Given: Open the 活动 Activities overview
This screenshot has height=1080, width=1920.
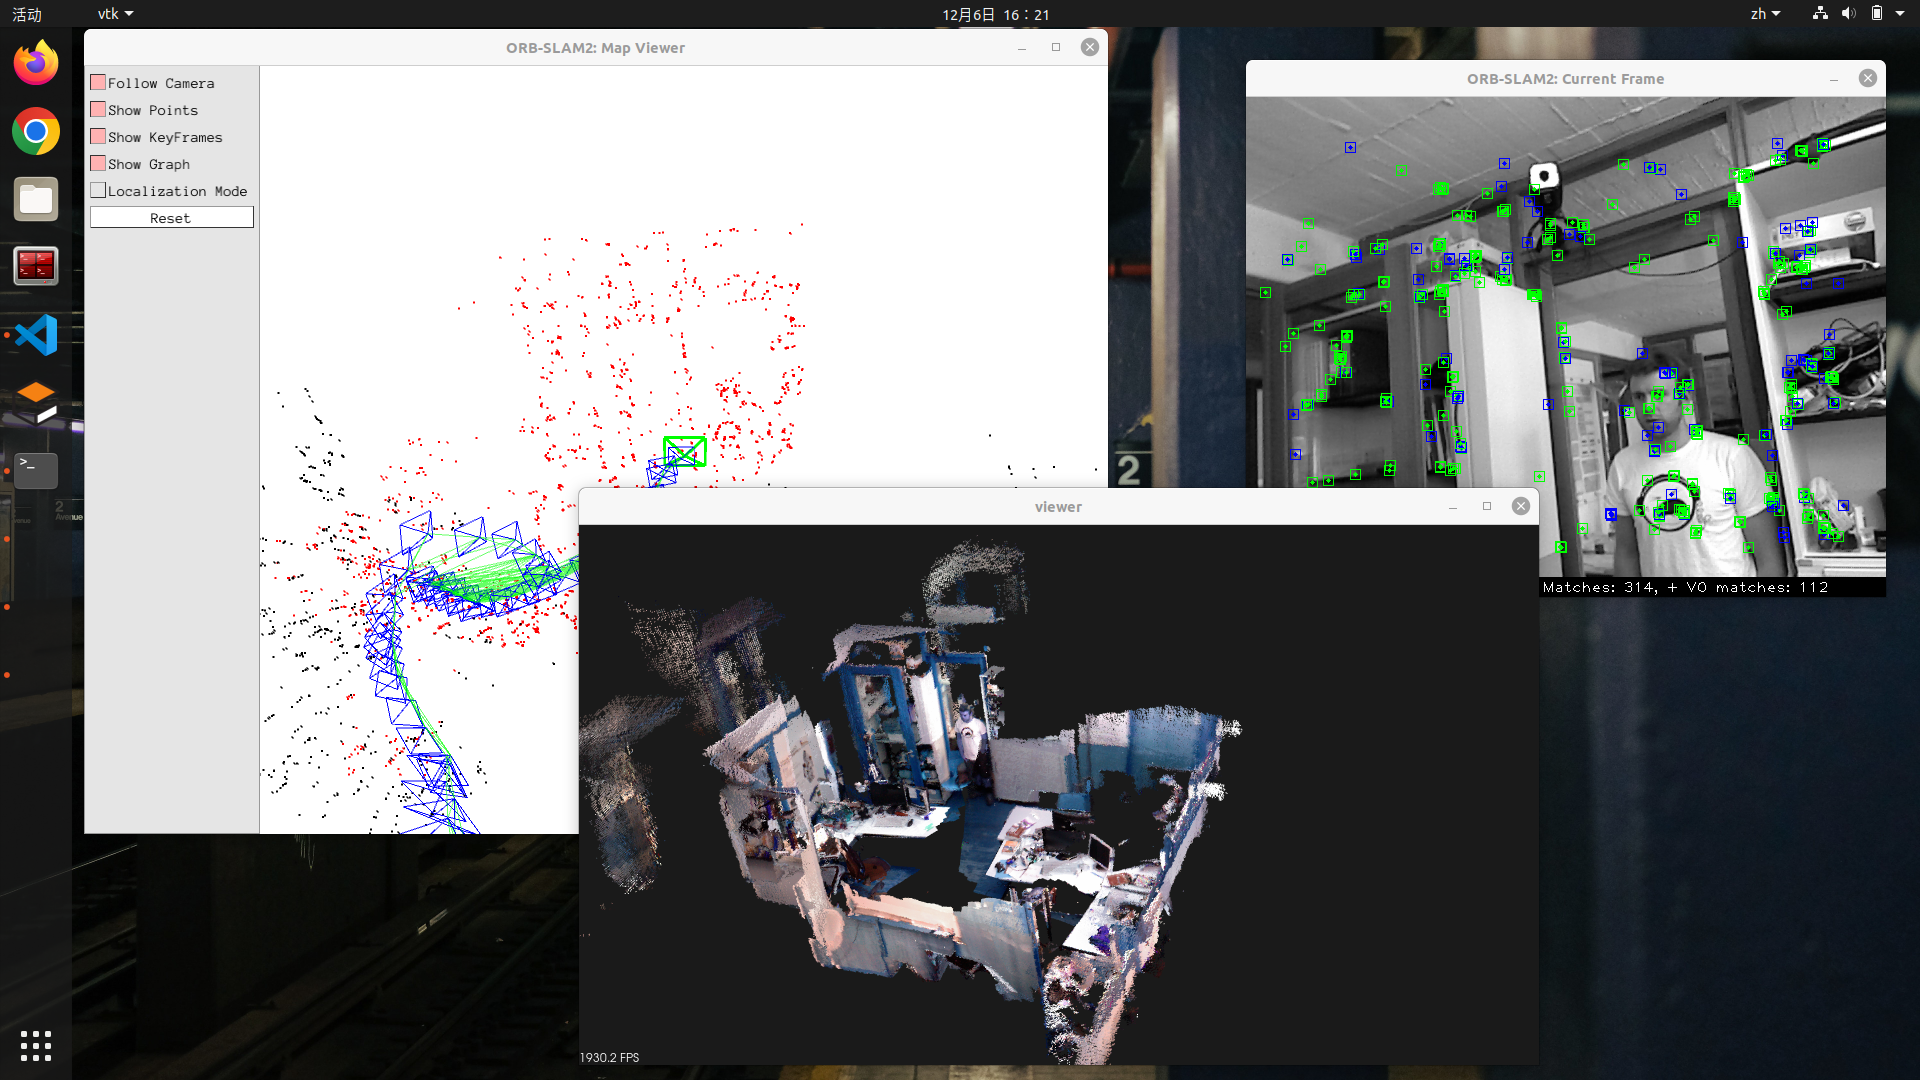Looking at the screenshot, I should pos(27,14).
